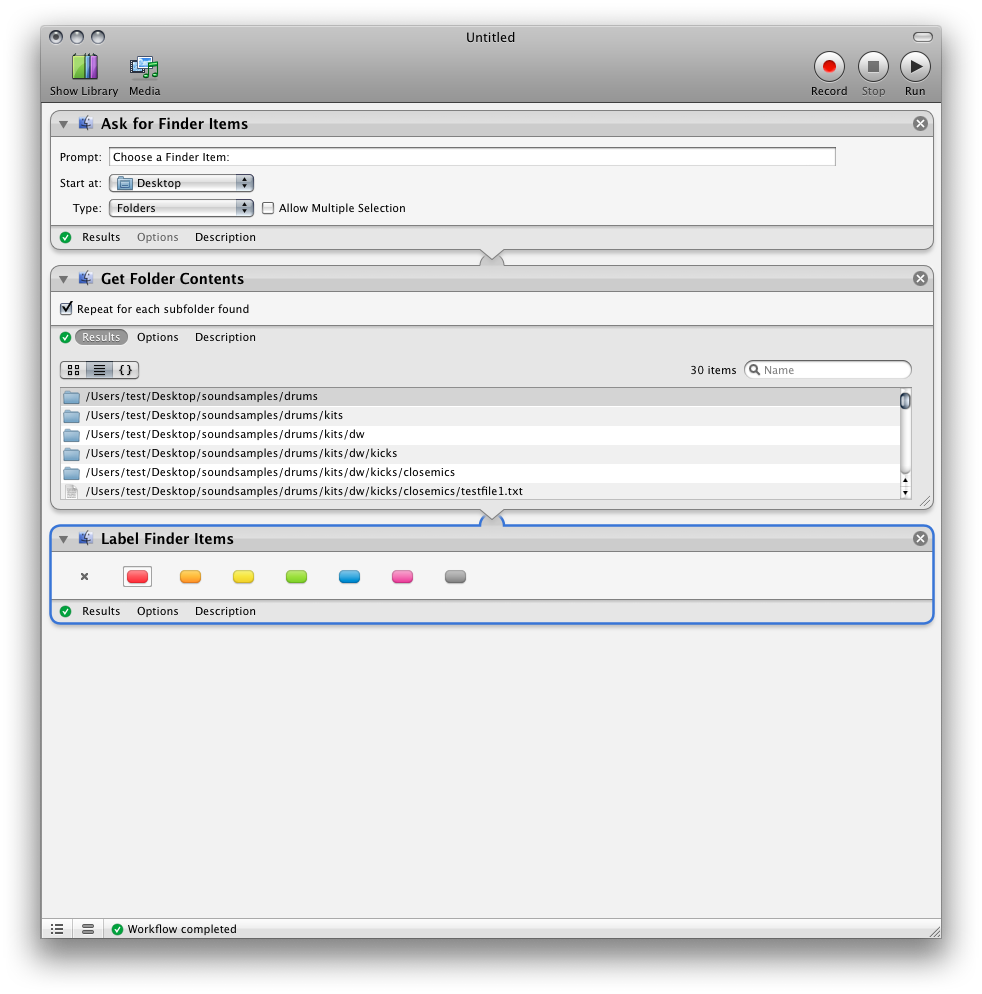Click the toolbar toggle pill button in title bar
The width and height of the screenshot is (982, 994).
pos(922,37)
